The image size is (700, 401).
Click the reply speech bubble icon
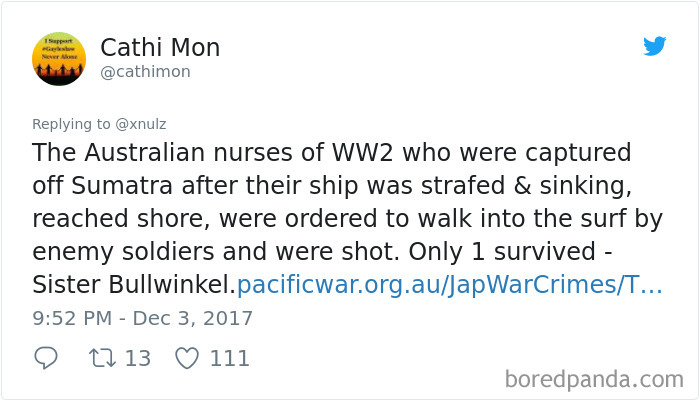(45, 358)
